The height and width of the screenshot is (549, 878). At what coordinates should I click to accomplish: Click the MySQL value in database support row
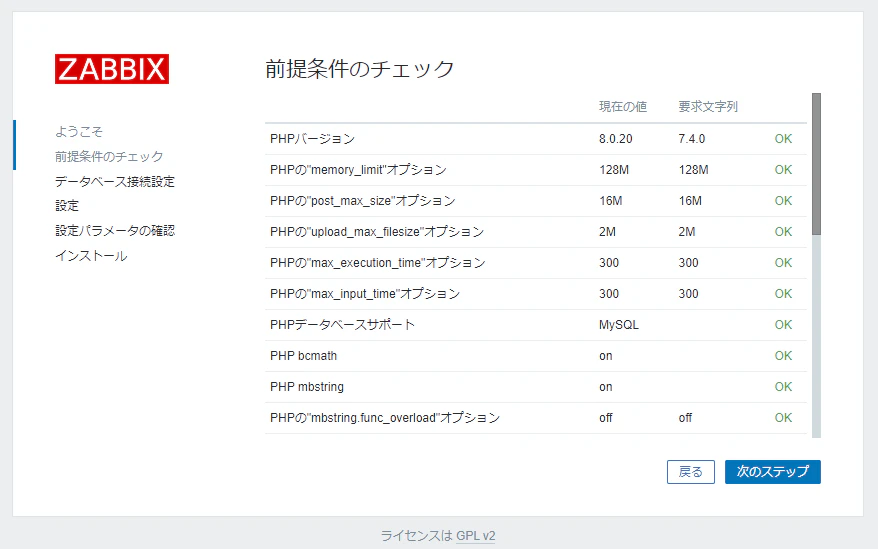(x=619, y=325)
